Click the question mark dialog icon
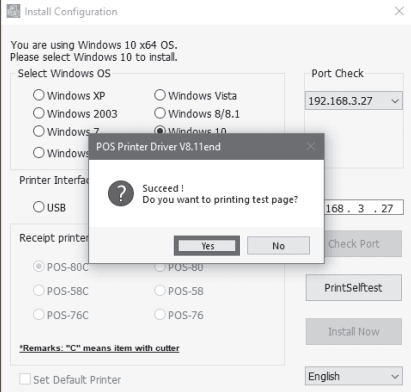 click(x=121, y=193)
